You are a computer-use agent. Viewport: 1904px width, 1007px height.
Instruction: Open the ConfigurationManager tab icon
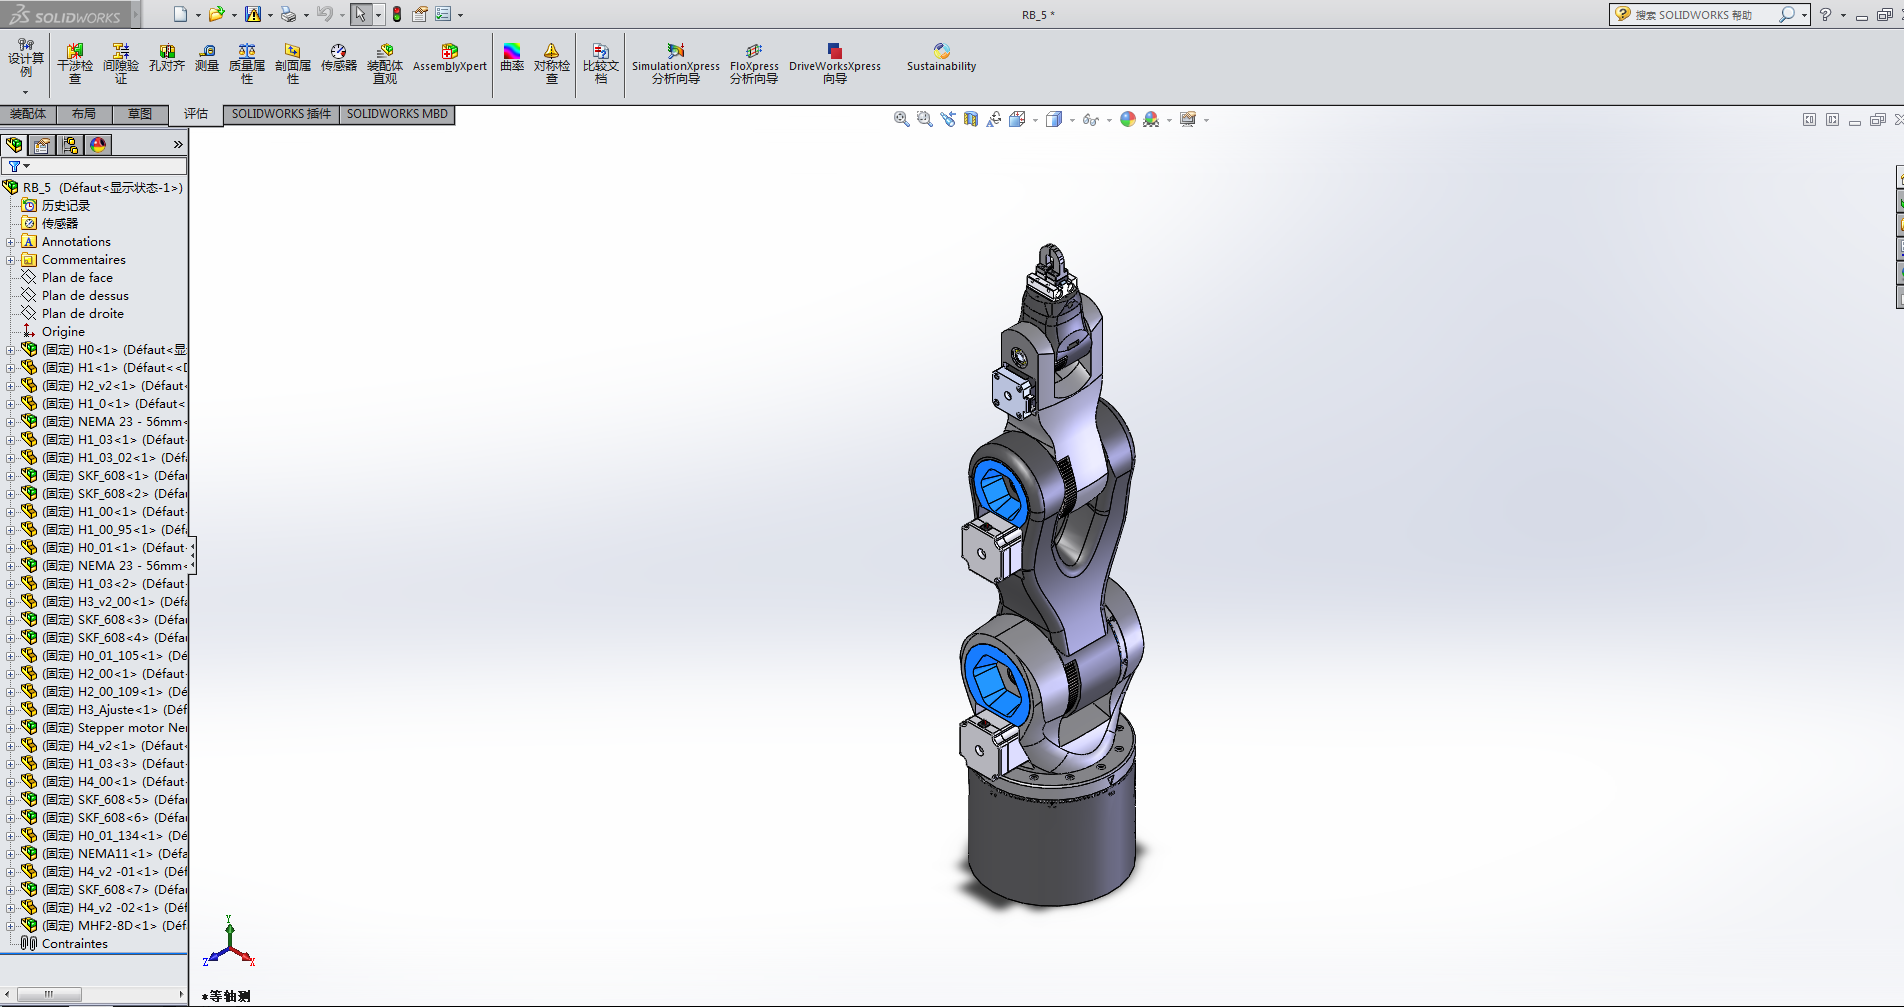70,145
